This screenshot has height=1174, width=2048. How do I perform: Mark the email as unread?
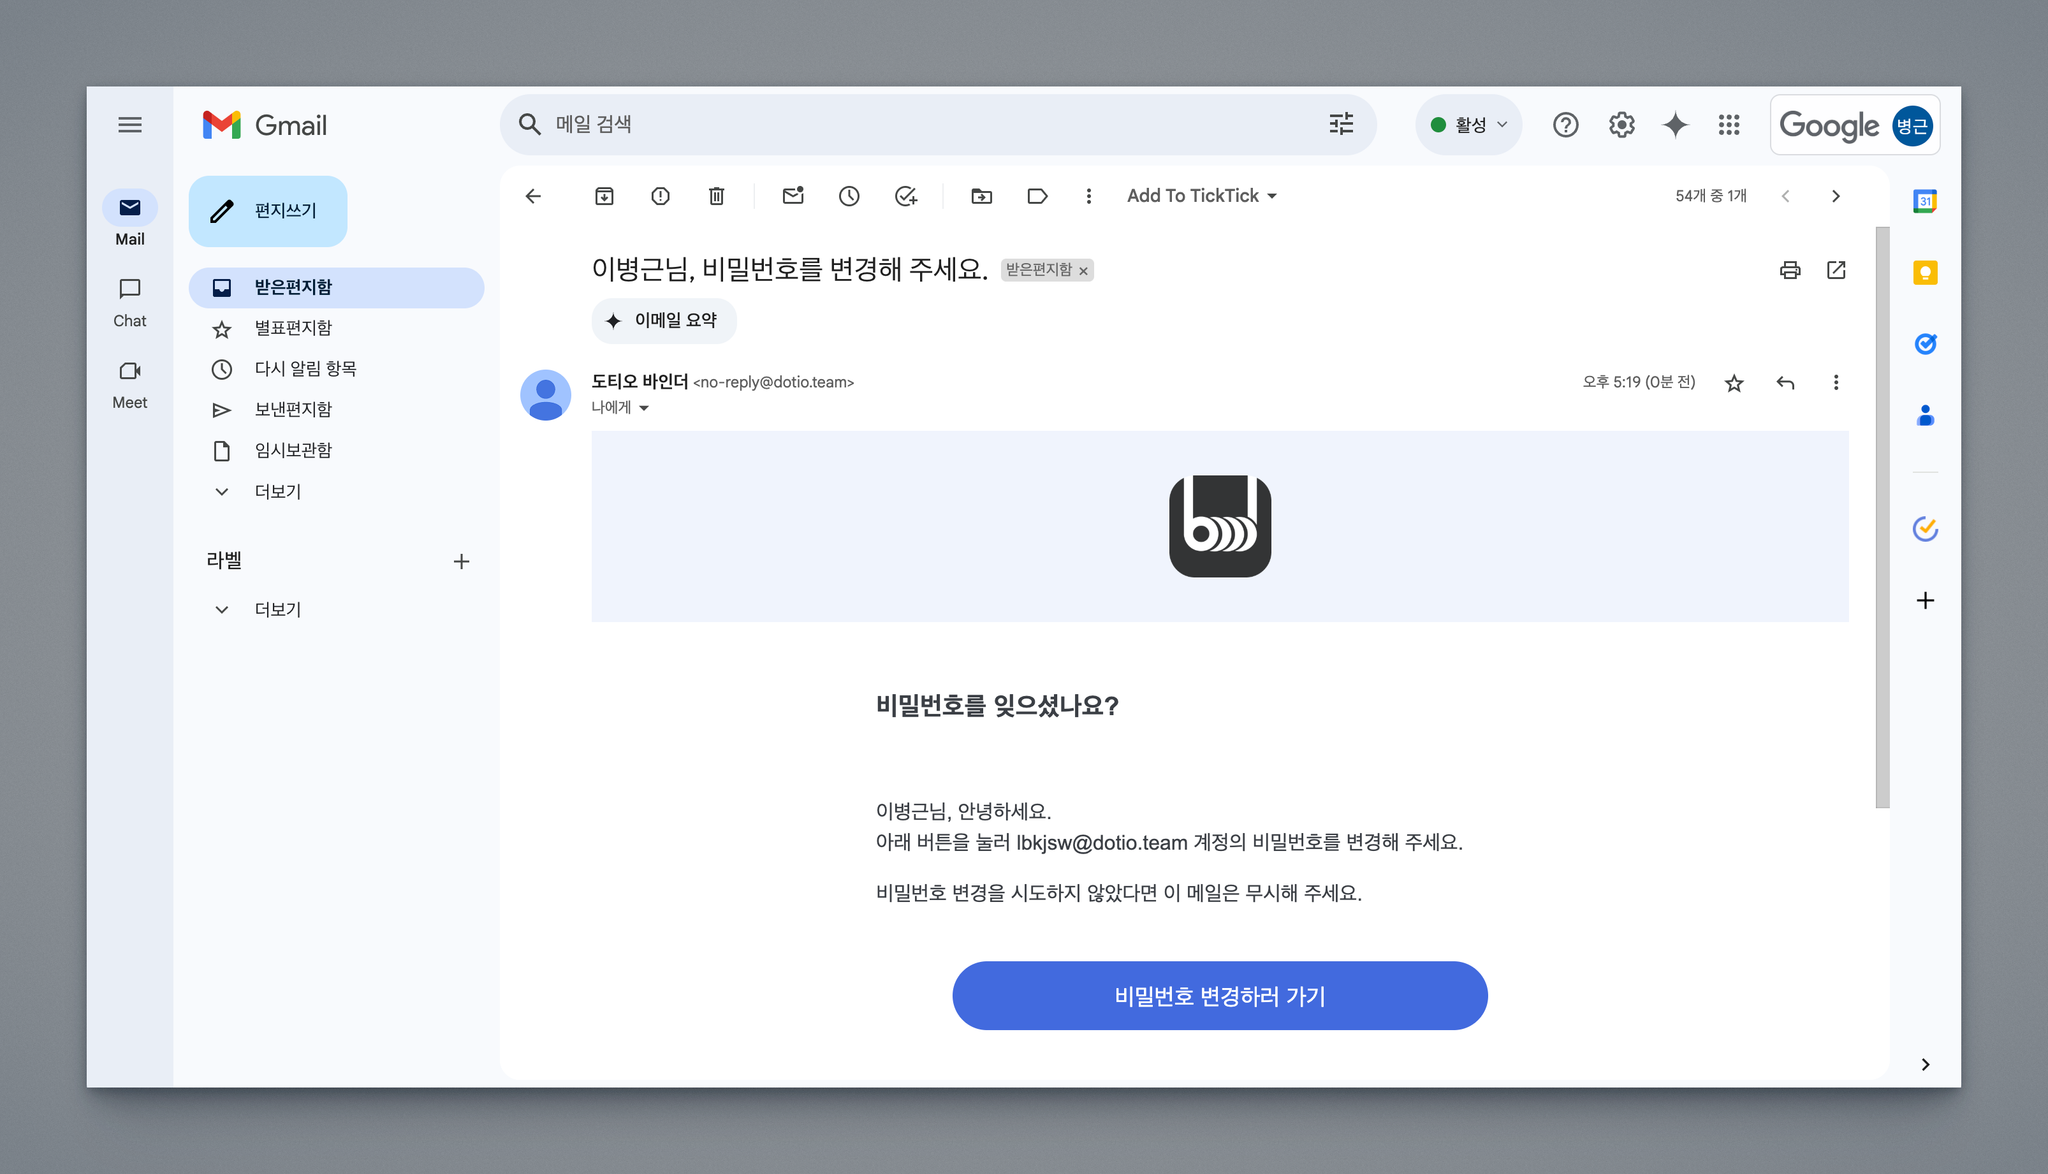pos(793,196)
